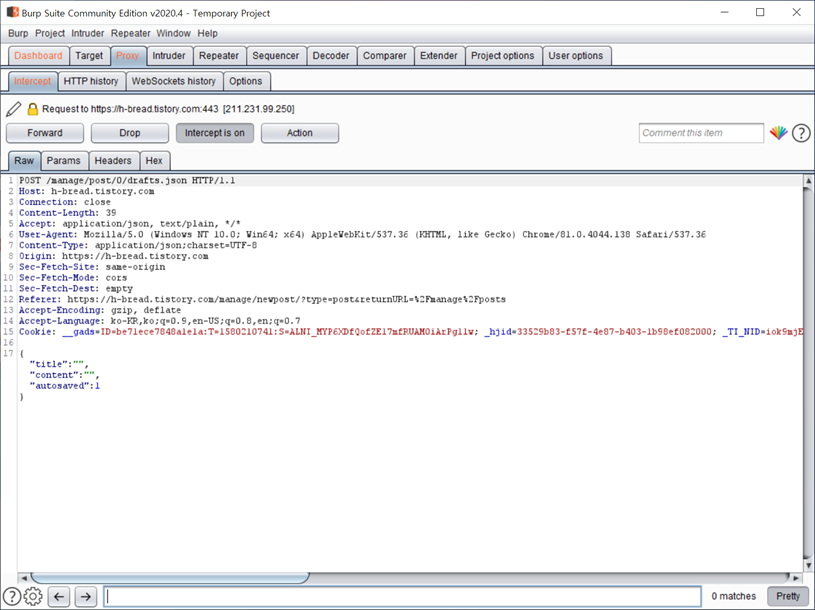Open the Repeater menu in the menu bar

(x=130, y=33)
